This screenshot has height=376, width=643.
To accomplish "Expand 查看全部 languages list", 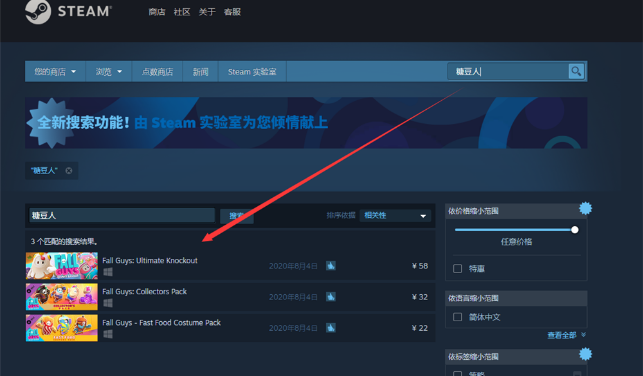I will pos(566,335).
